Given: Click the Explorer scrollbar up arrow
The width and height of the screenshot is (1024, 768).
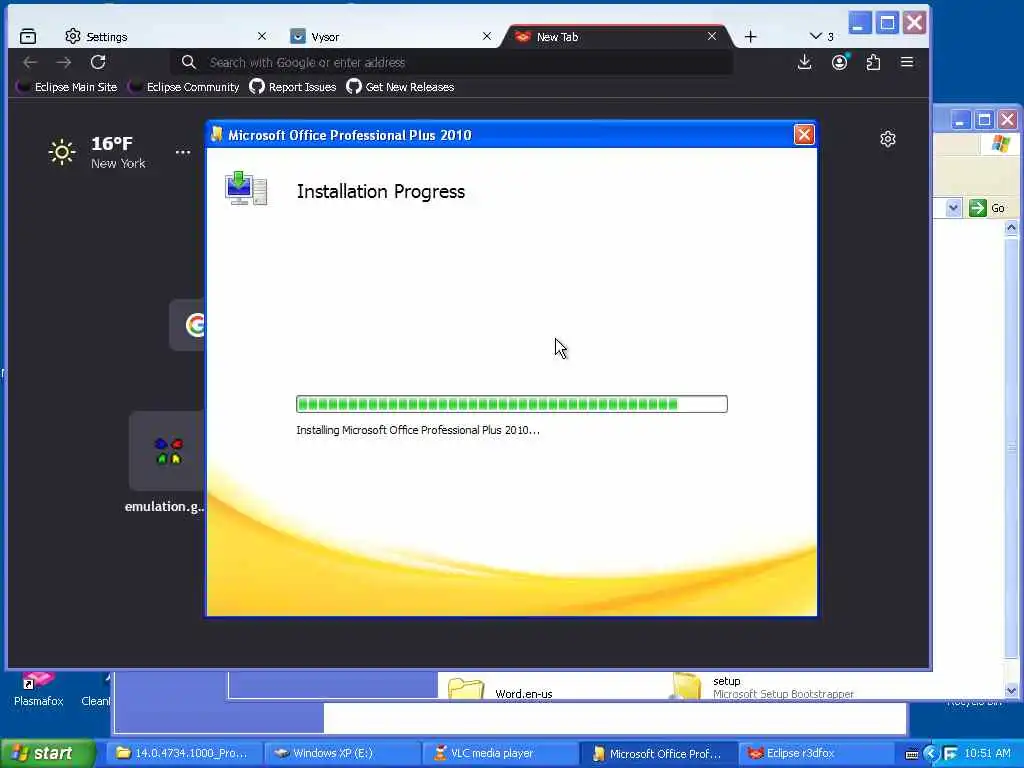Looking at the screenshot, I should point(1012,228).
